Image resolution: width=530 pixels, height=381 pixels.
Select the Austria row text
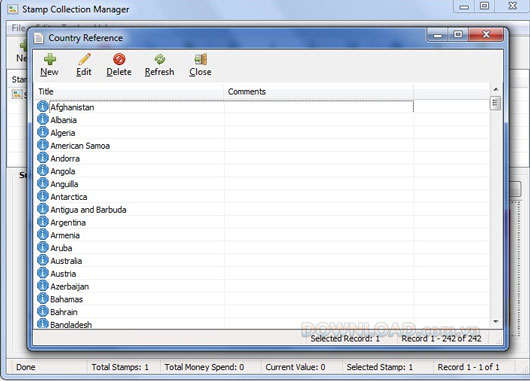pyautogui.click(x=63, y=274)
